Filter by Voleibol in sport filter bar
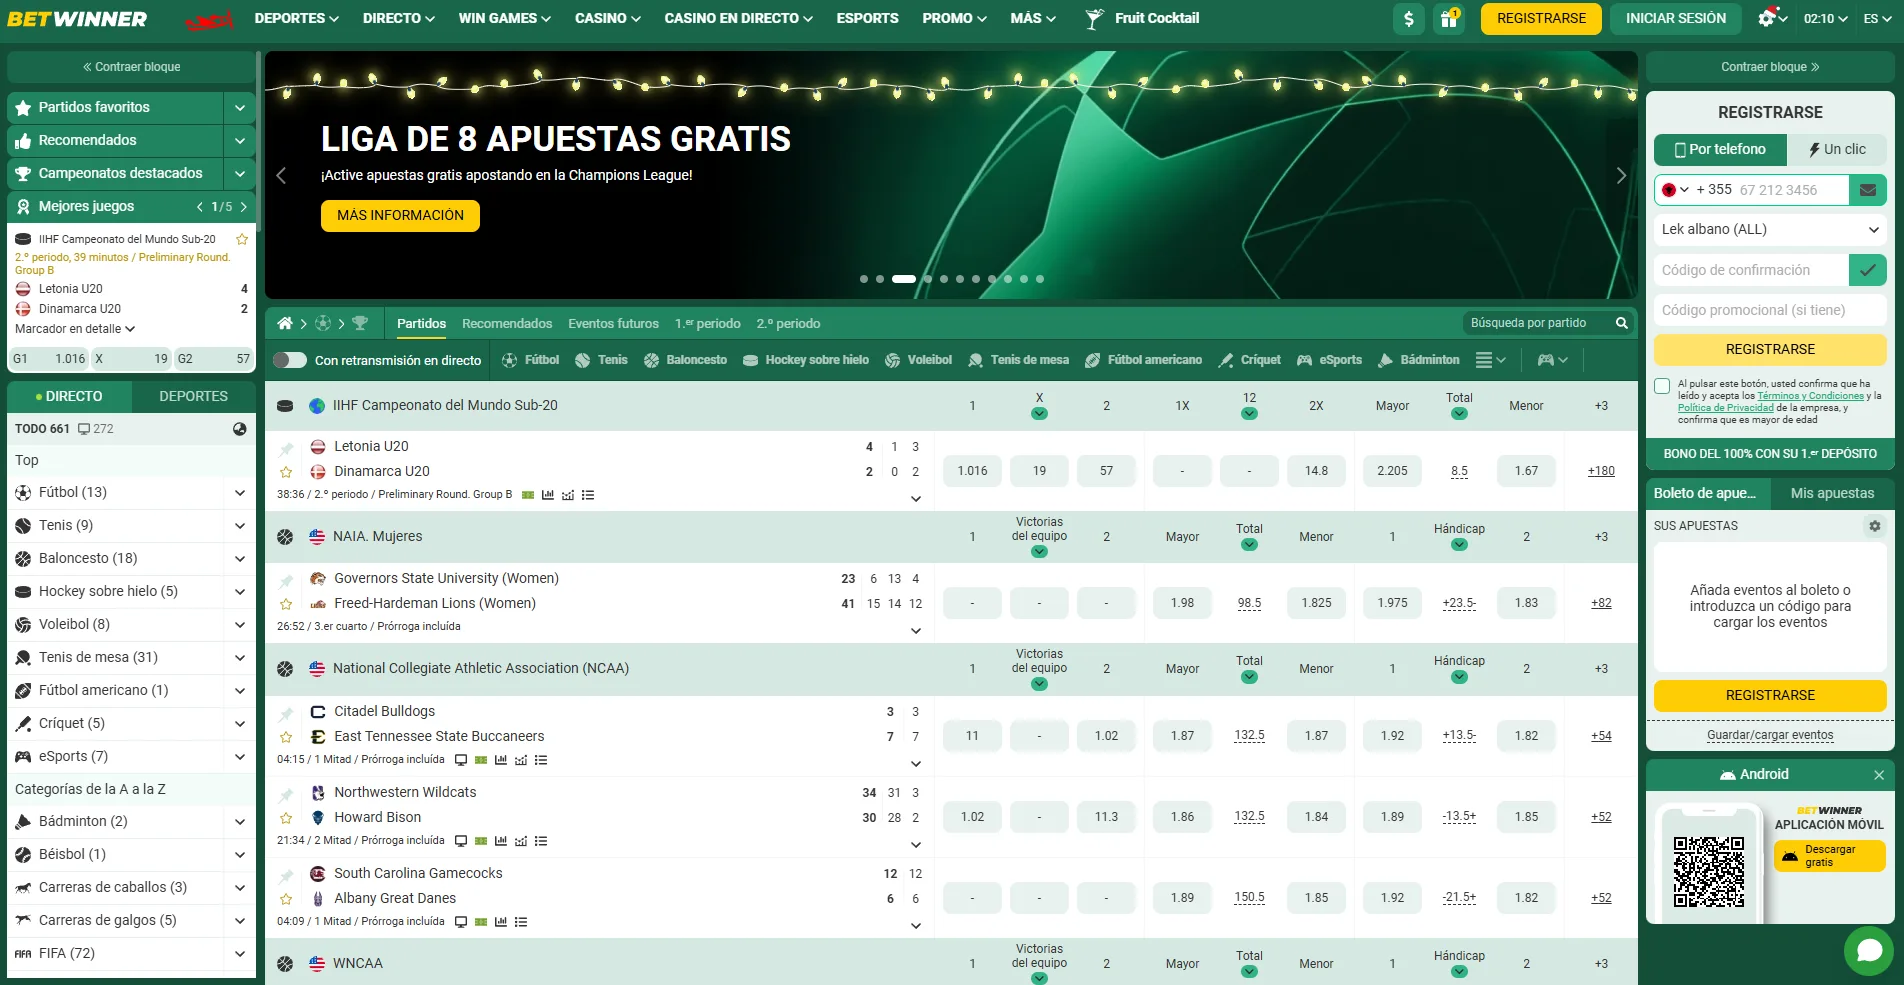1904x985 pixels. tap(918, 360)
